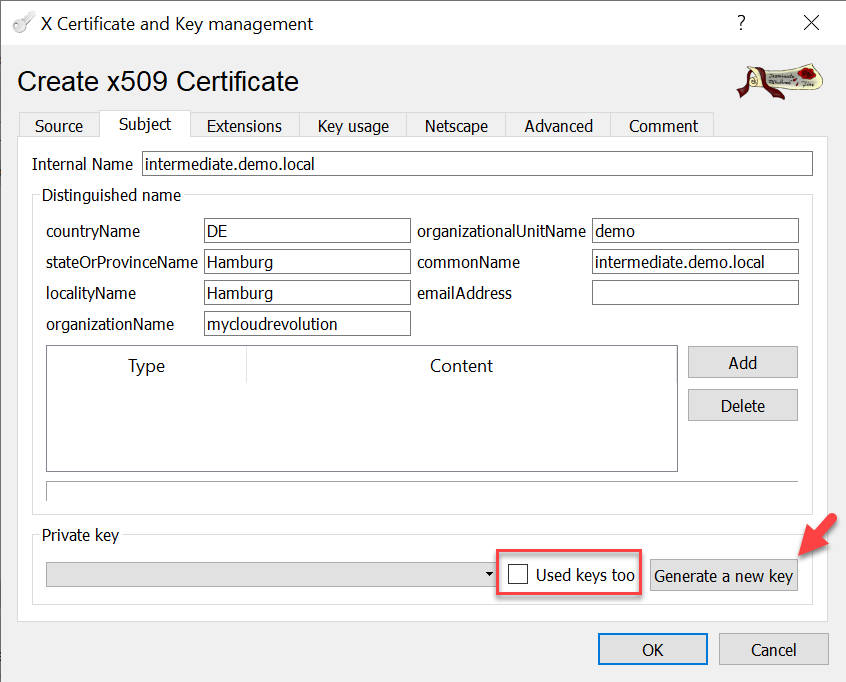Click the Delete button
This screenshot has height=682, width=846.
tap(742, 406)
